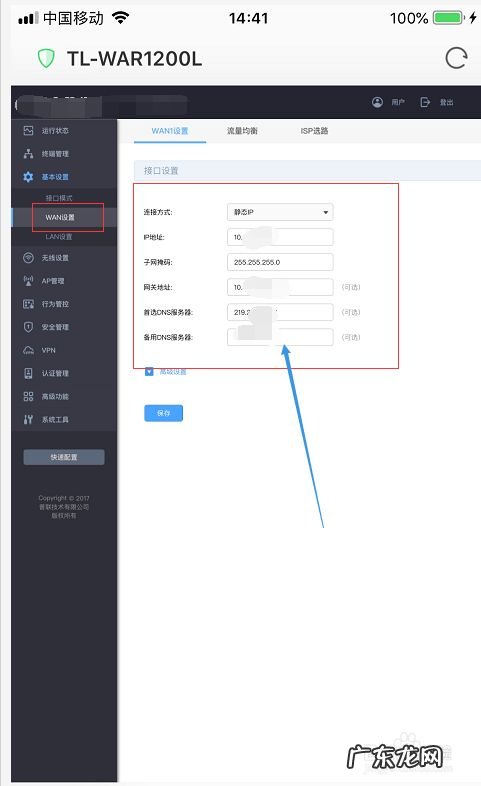Open 行为管控 icon in sidebar

29,304
